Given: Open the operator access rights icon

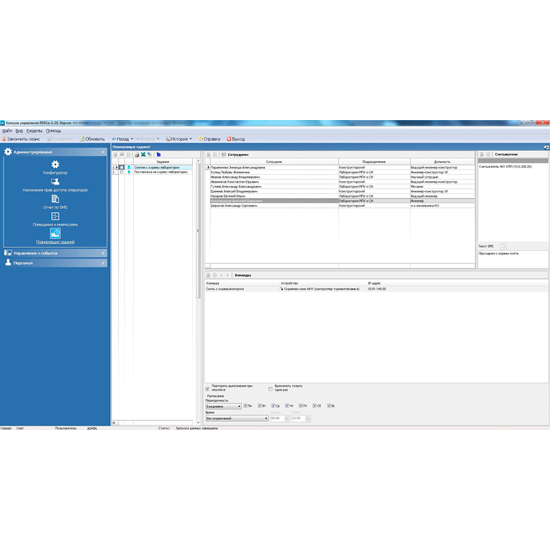Looking at the screenshot, I should click(x=55, y=182).
